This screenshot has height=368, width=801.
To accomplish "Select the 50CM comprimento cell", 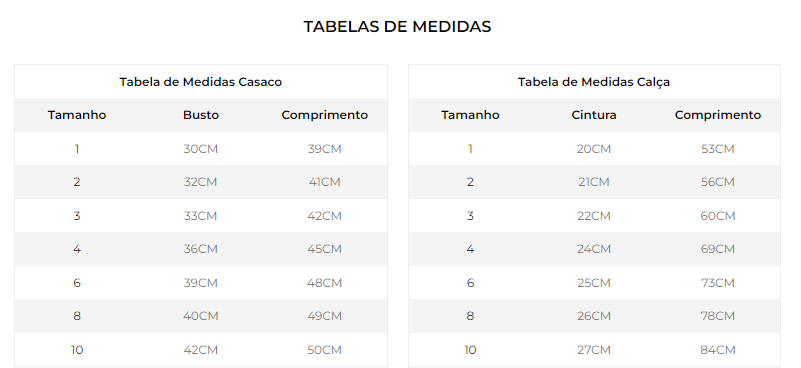I will tap(324, 350).
